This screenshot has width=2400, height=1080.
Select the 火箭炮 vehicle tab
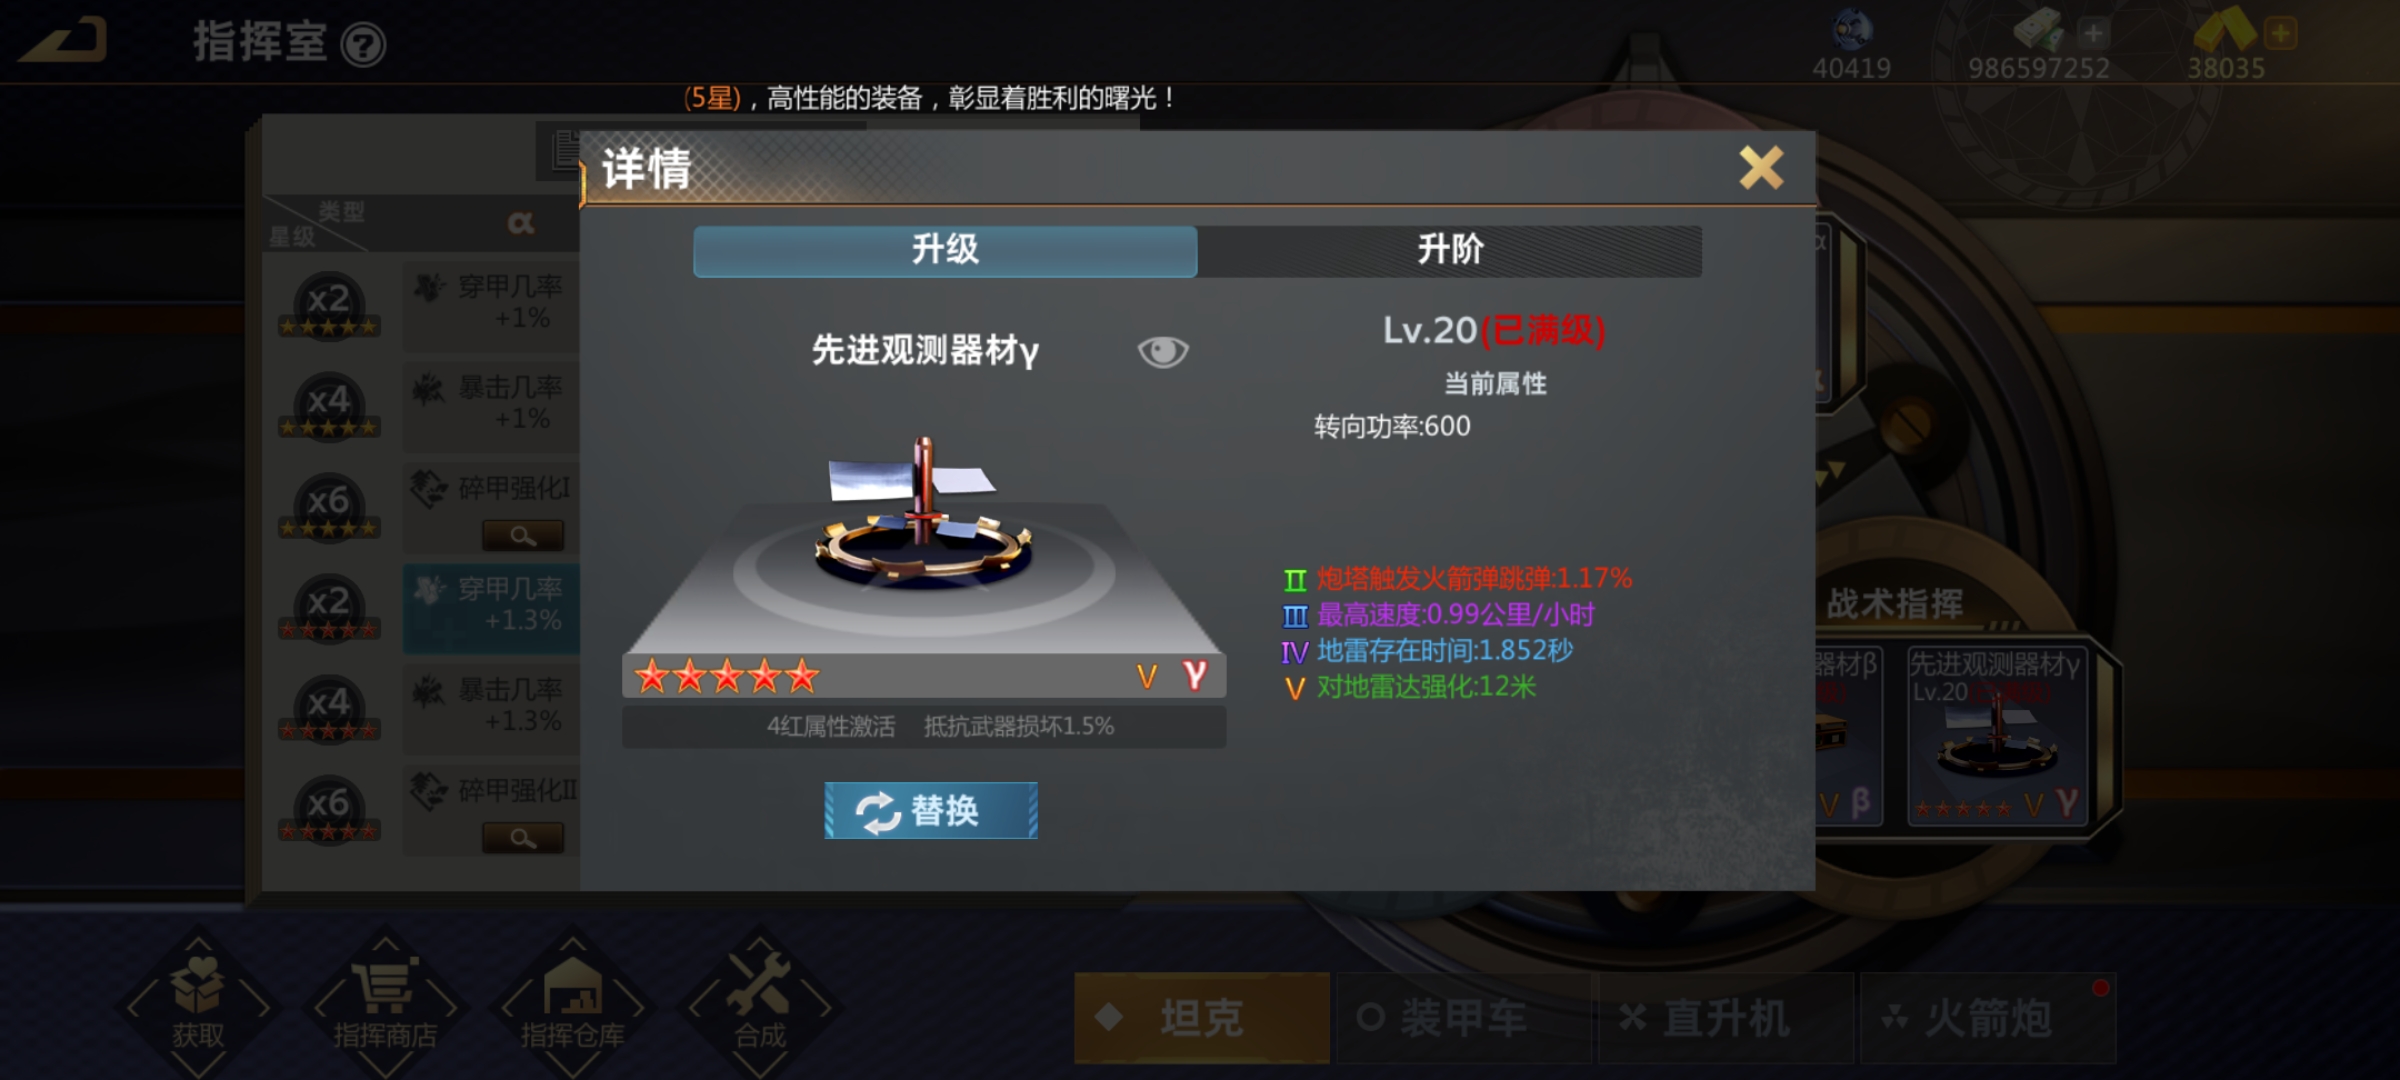coord(1988,1018)
